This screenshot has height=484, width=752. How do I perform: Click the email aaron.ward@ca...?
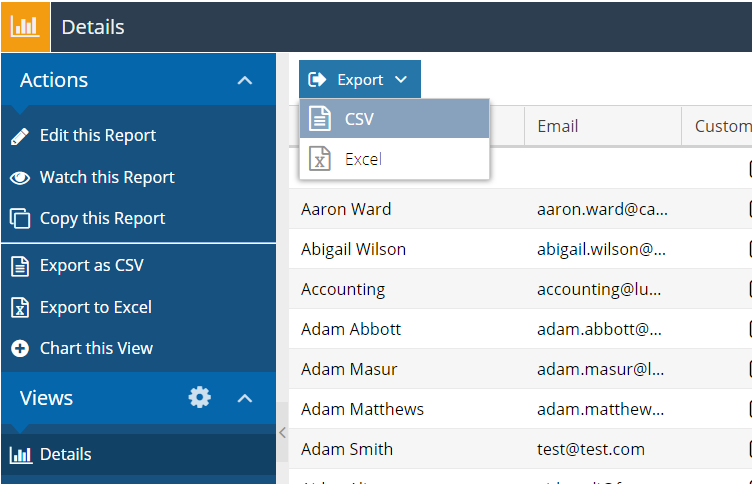coord(602,209)
